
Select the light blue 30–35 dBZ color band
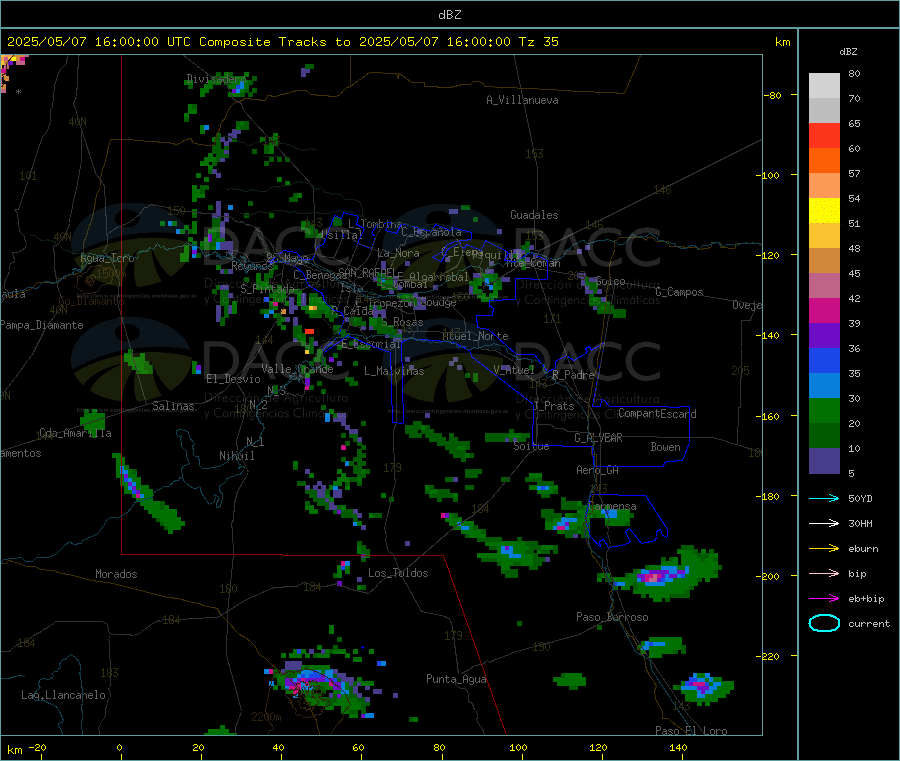click(x=824, y=386)
